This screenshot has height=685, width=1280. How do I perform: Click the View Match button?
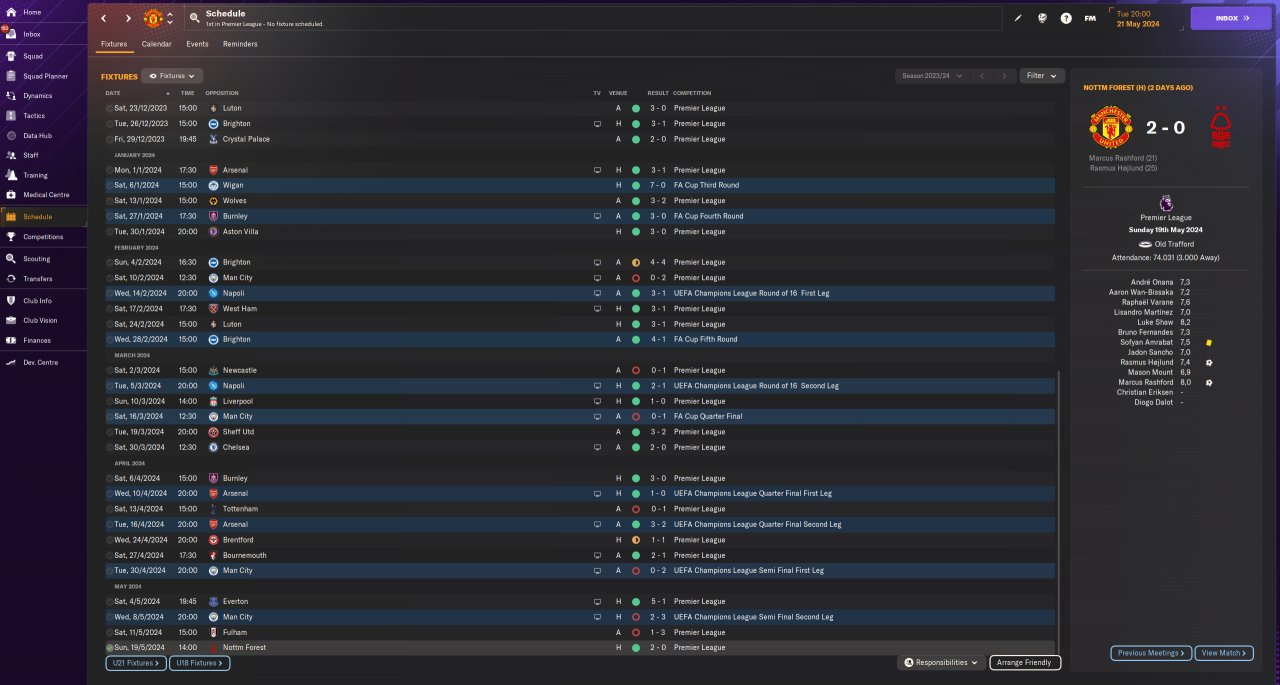(1224, 653)
